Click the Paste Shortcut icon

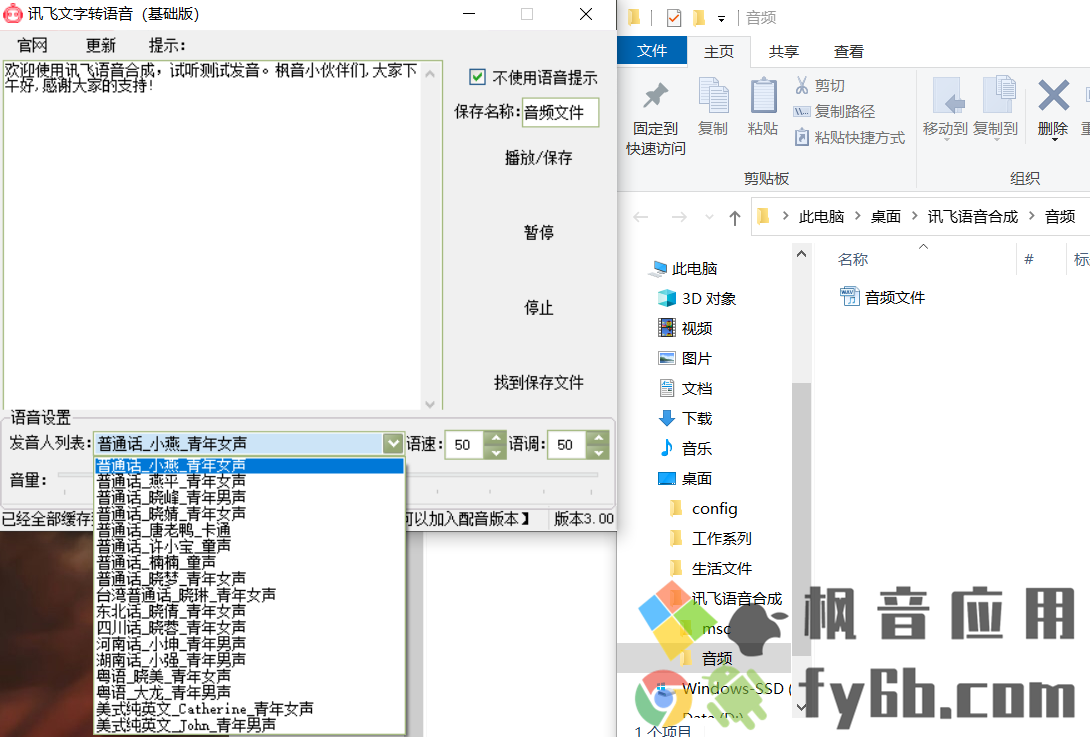pos(802,137)
